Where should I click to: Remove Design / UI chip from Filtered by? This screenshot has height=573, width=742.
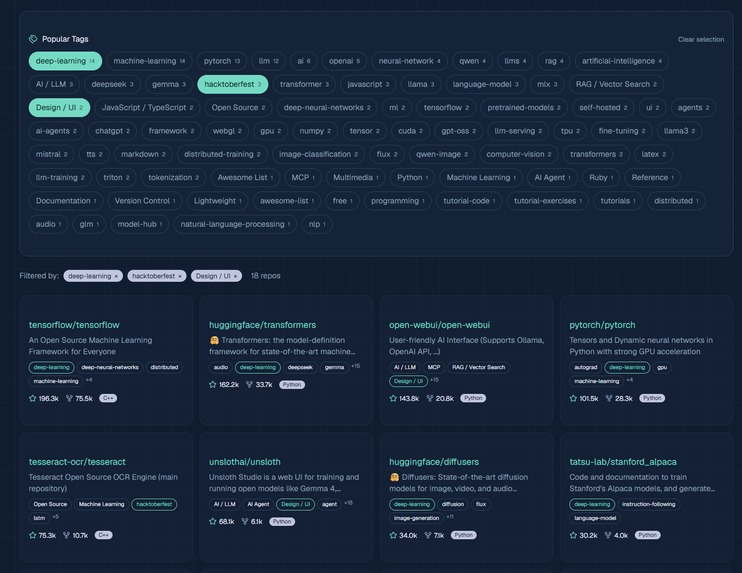point(235,276)
